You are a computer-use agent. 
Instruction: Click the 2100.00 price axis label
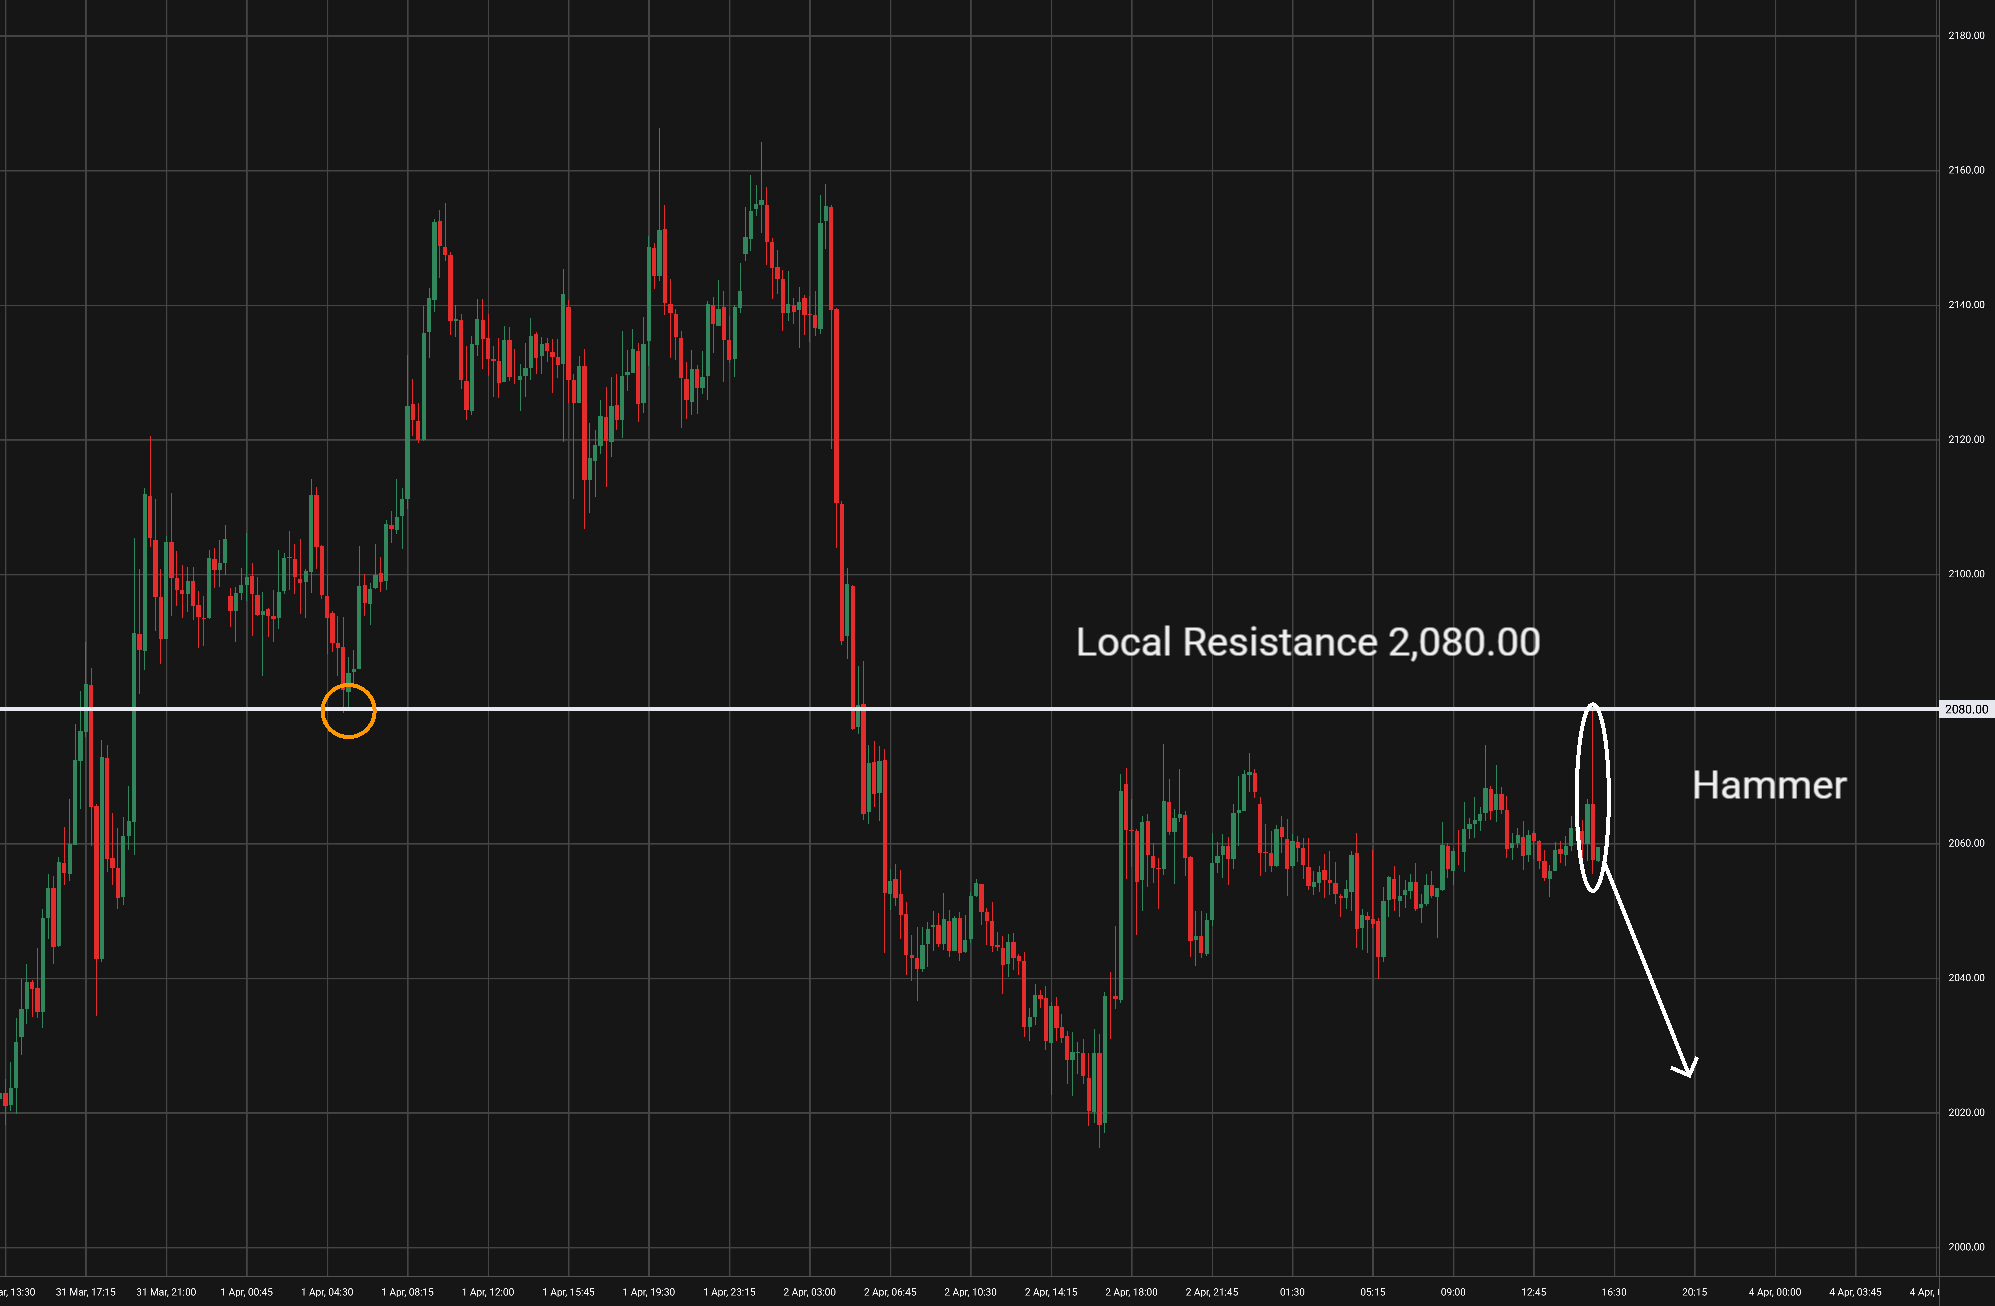tap(1965, 574)
